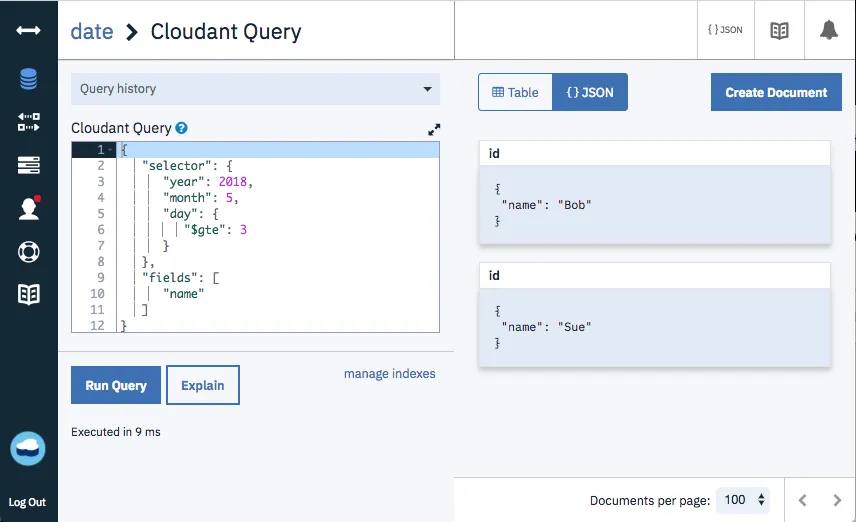Image resolution: width=856 pixels, height=522 pixels.
Task: Open Active Tasks icon in sidebar
Action: (x=28, y=164)
